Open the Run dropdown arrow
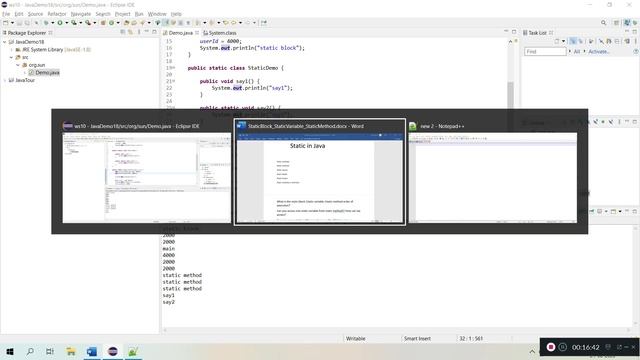640x360 pixels. tap(66, 23)
